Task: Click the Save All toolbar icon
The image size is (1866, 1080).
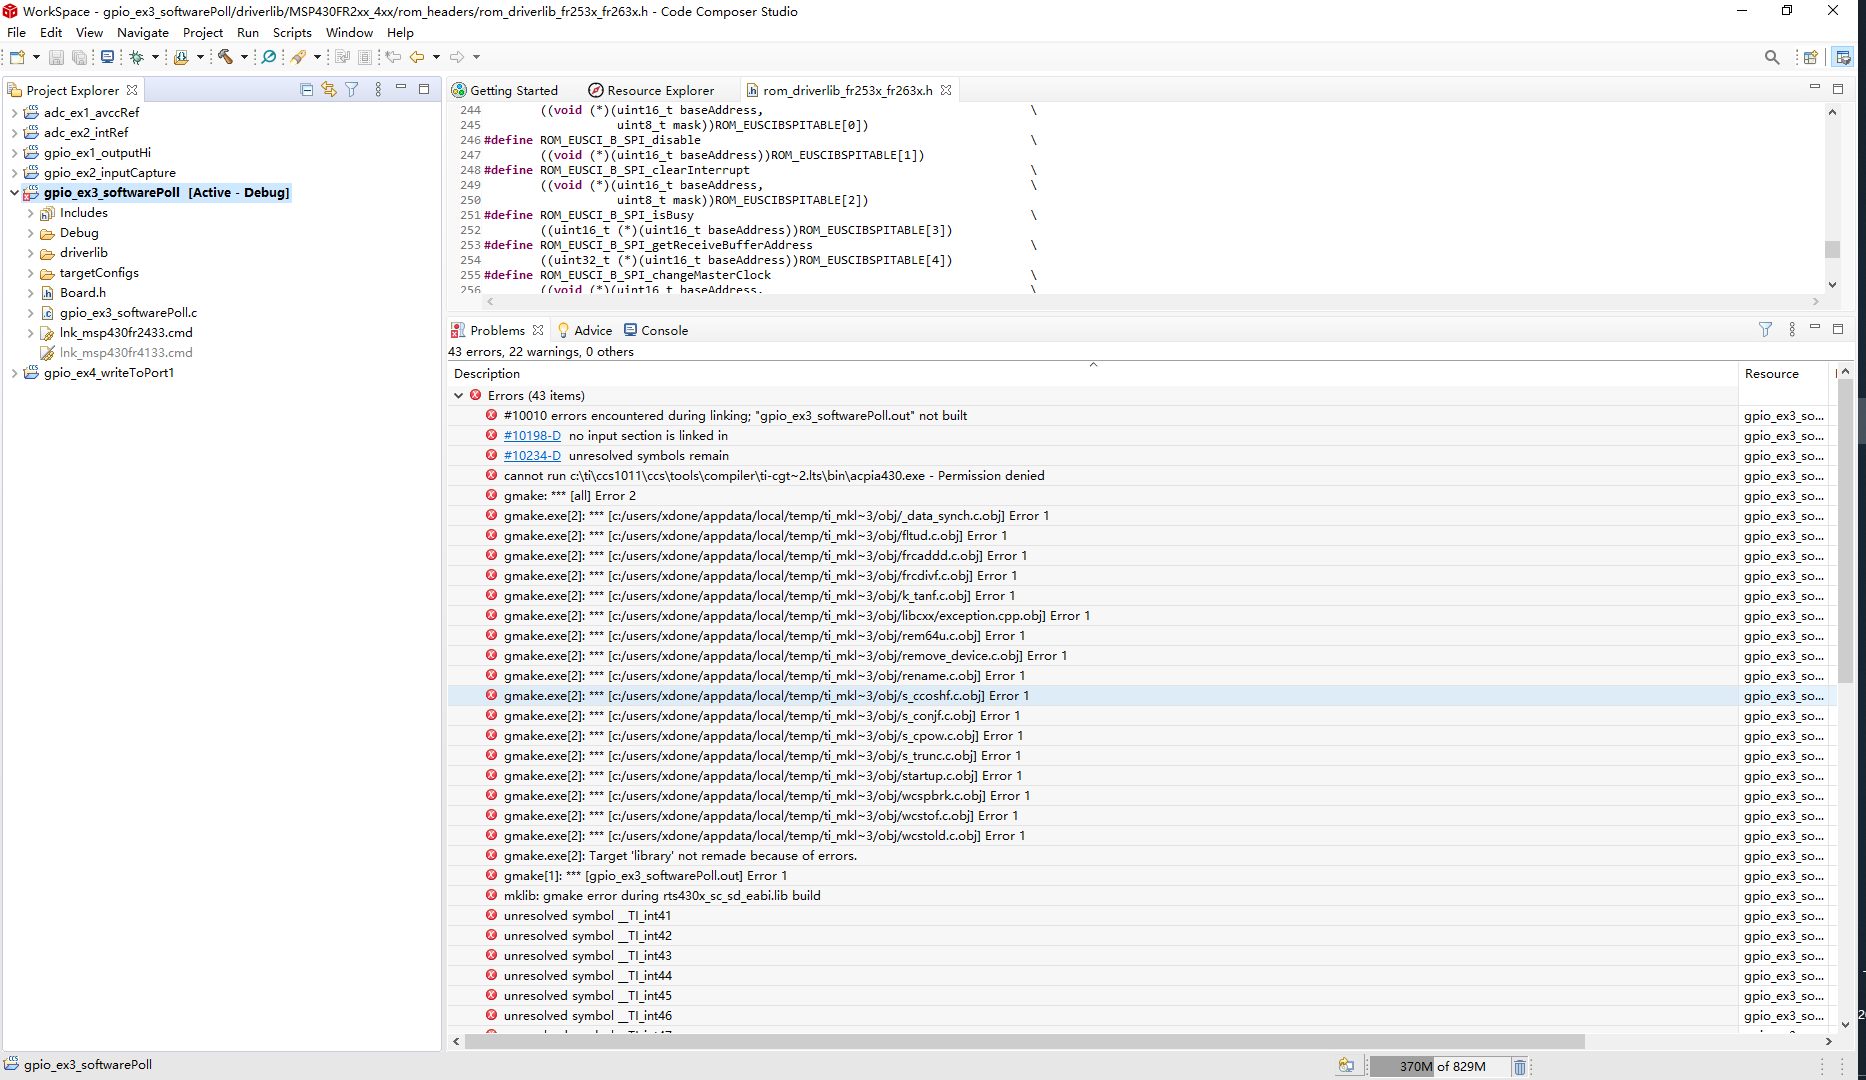Action: click(79, 57)
